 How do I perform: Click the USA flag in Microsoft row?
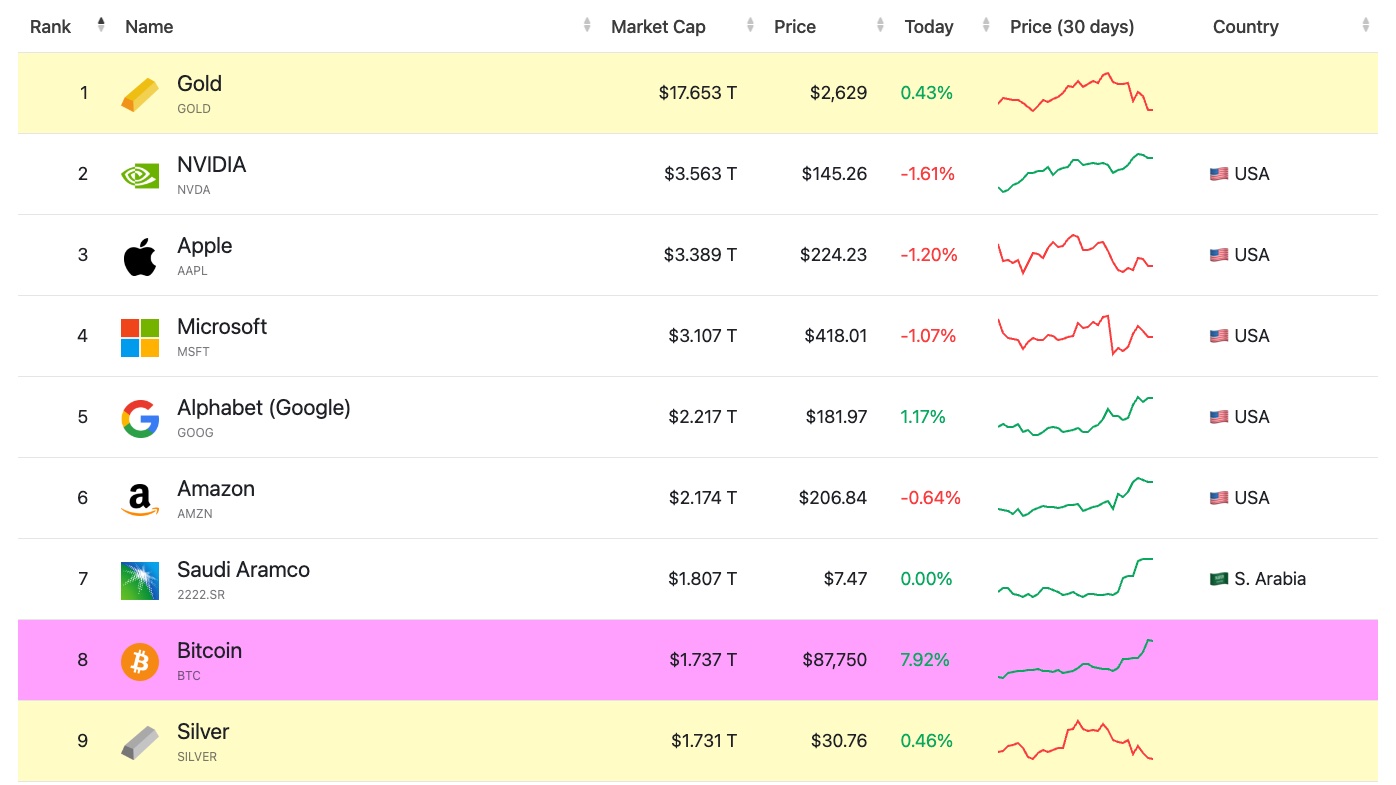(1218, 336)
